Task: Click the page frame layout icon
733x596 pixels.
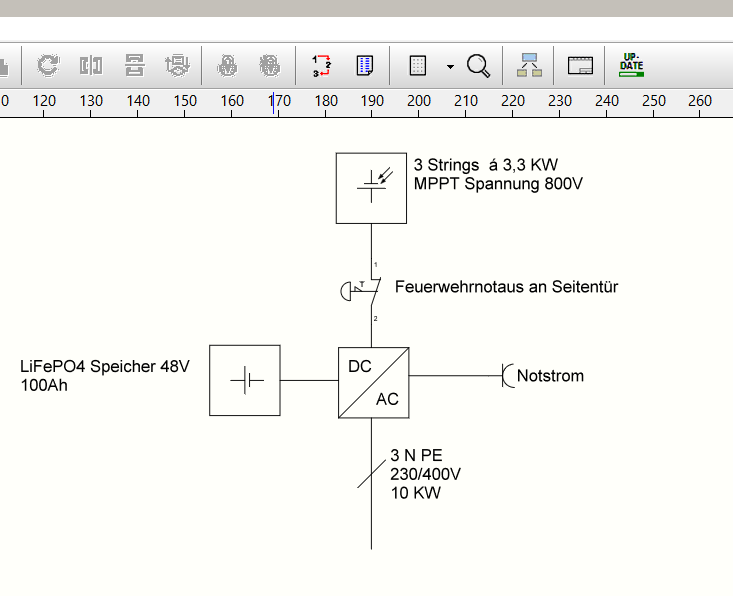Action: 580,65
